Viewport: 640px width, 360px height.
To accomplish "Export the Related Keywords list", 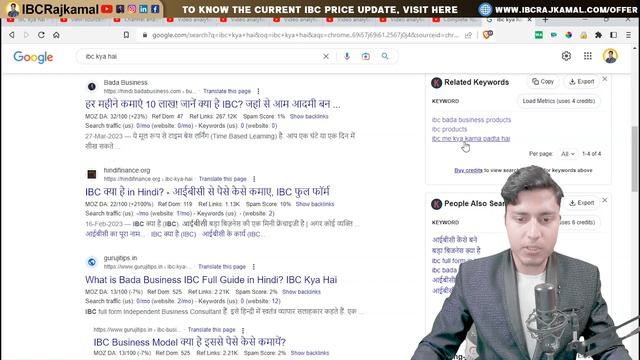I will [x=582, y=82].
